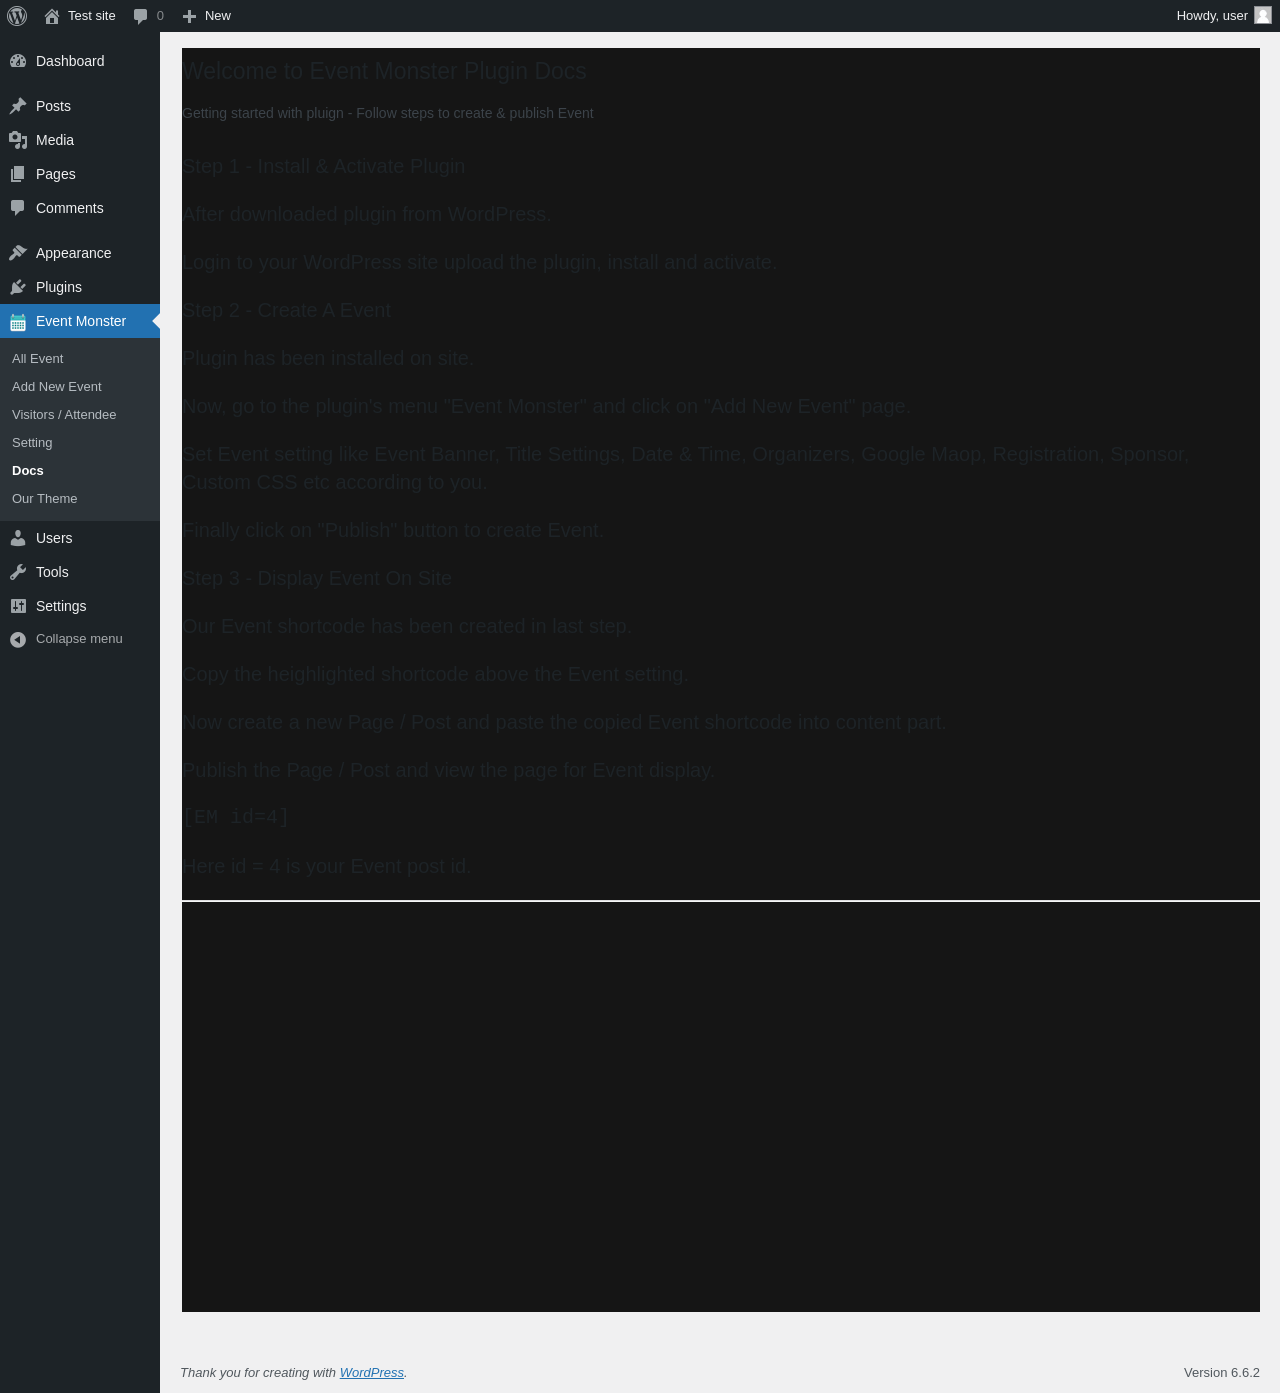Click the Settings sliders icon
The height and width of the screenshot is (1393, 1280).
tap(18, 606)
